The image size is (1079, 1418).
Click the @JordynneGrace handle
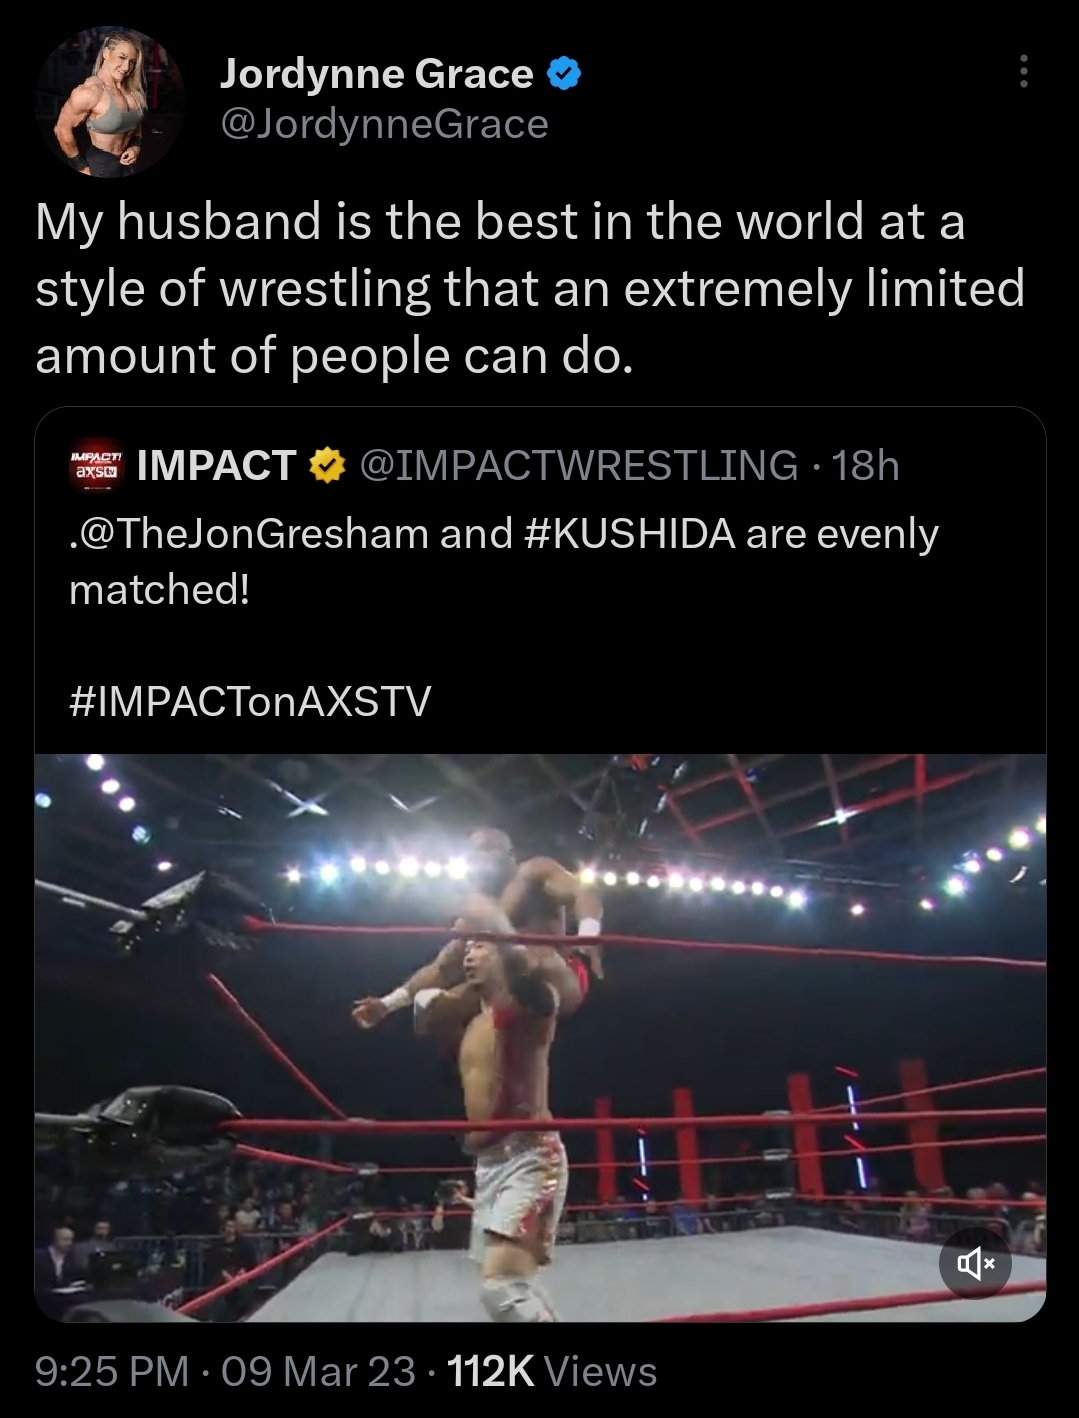[384, 125]
